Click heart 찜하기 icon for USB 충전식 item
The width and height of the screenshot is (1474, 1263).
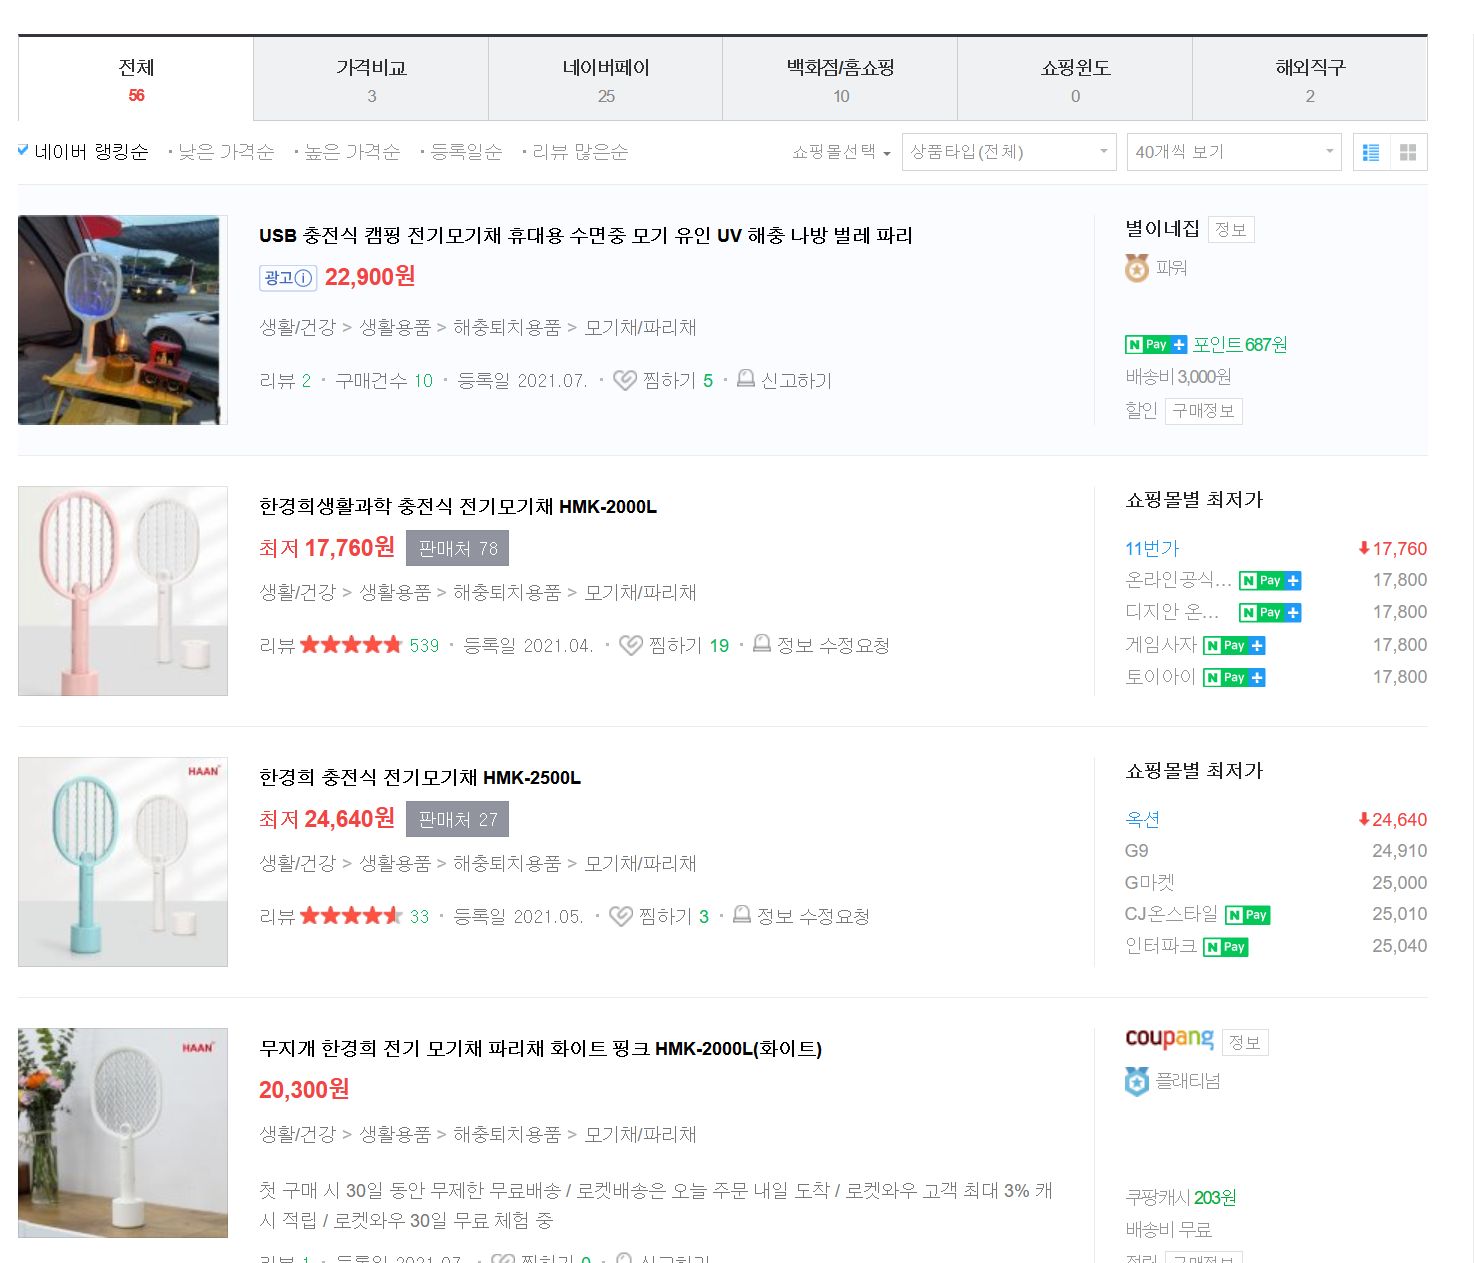[625, 380]
